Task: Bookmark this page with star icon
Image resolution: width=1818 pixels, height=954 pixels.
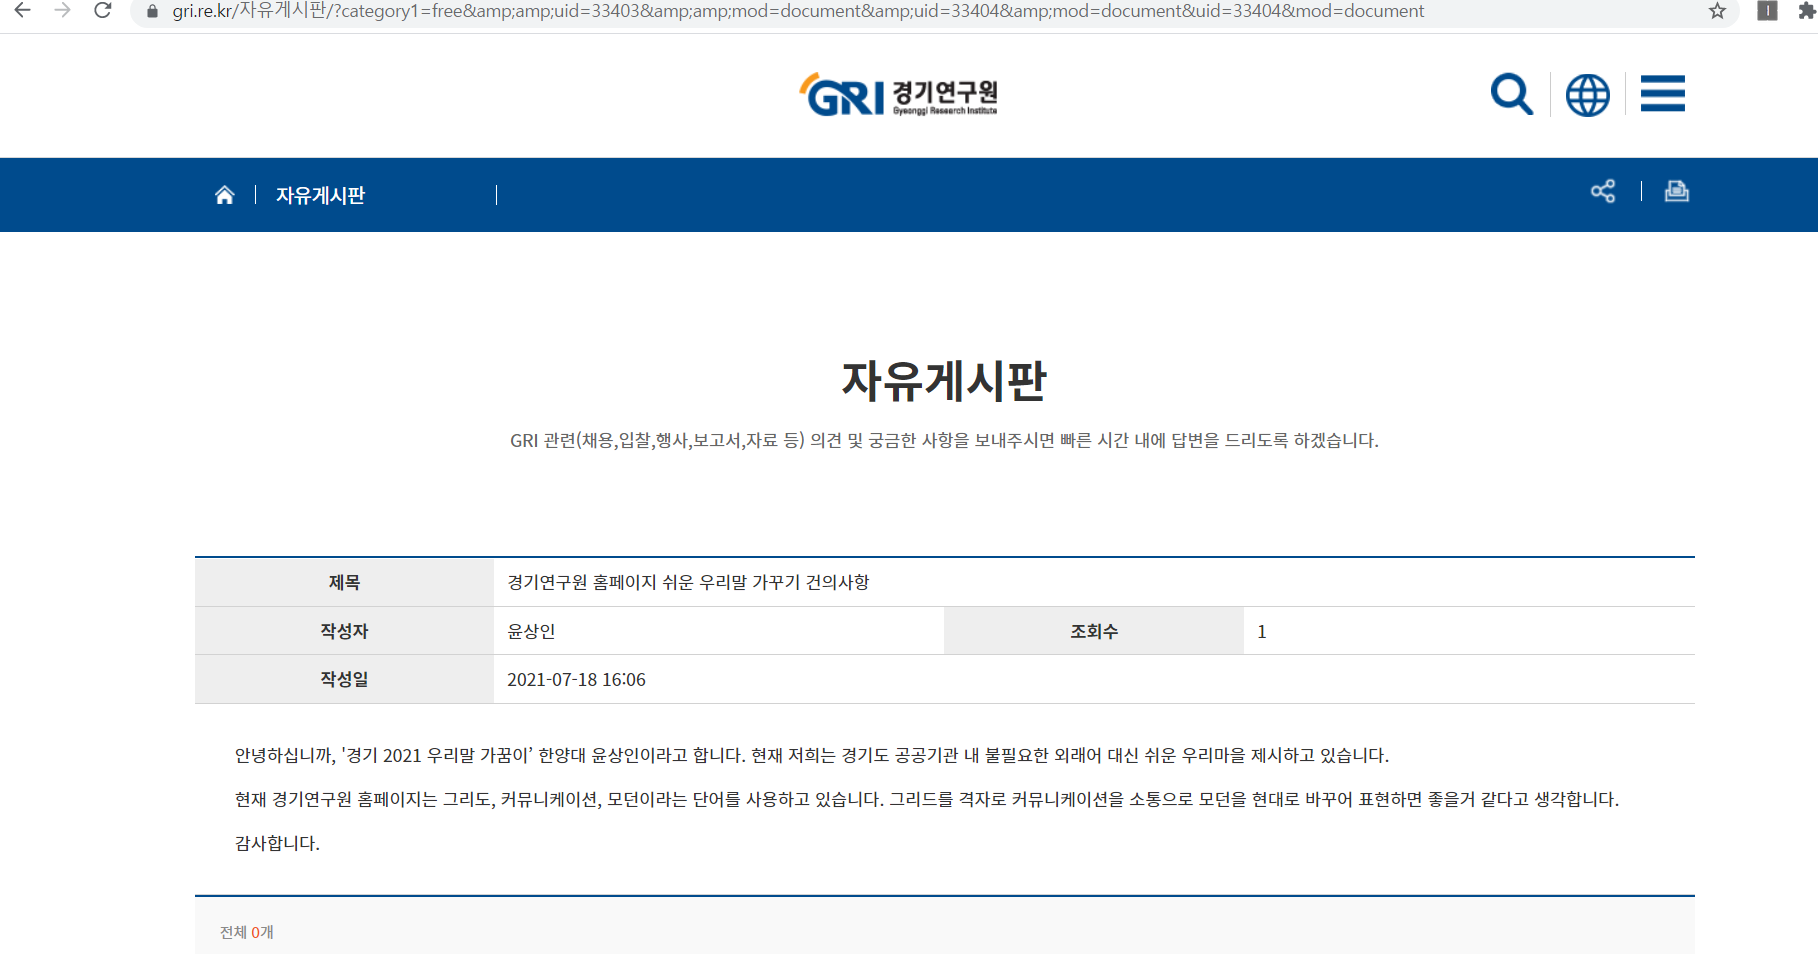Action: point(1717,11)
